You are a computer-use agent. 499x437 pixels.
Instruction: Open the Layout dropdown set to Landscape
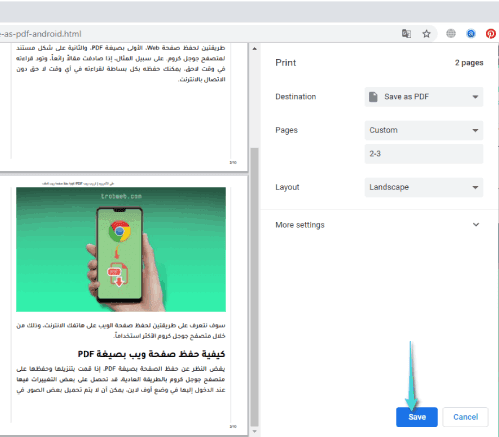click(424, 187)
